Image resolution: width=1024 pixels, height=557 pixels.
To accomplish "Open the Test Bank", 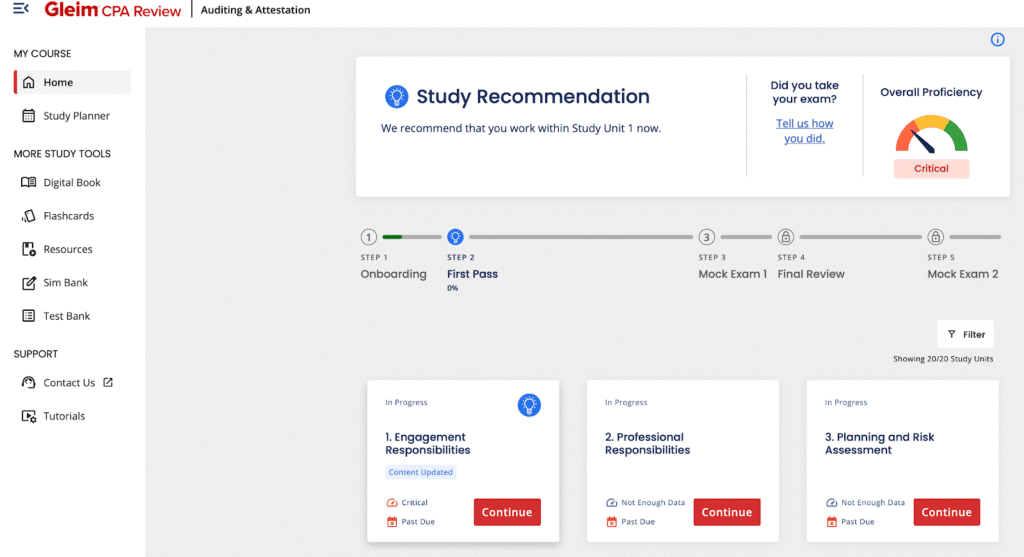I will click(66, 316).
